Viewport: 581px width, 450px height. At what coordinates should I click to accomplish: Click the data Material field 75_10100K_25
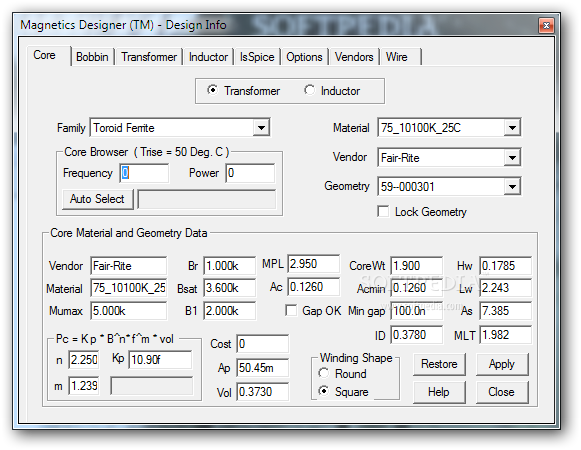tap(128, 288)
